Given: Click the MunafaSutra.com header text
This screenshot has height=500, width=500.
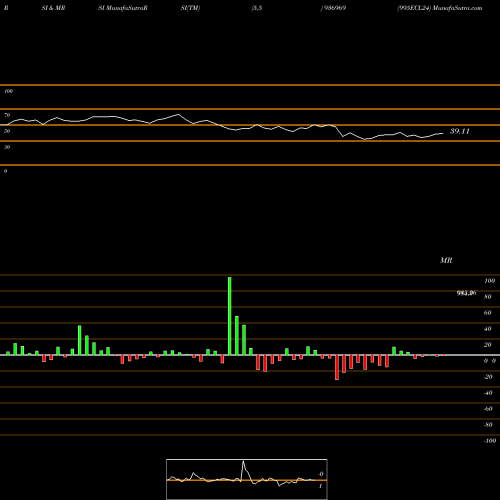Looking at the screenshot, I should [x=457, y=8].
